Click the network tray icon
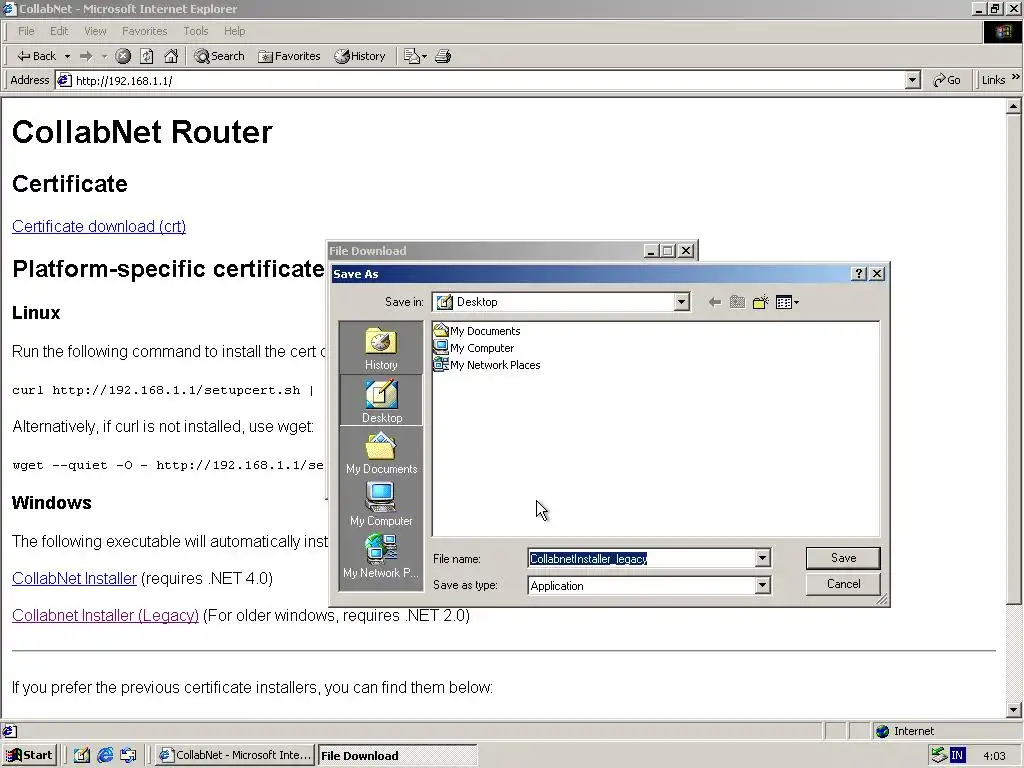Image resolution: width=1024 pixels, height=768 pixels. tap(939, 756)
